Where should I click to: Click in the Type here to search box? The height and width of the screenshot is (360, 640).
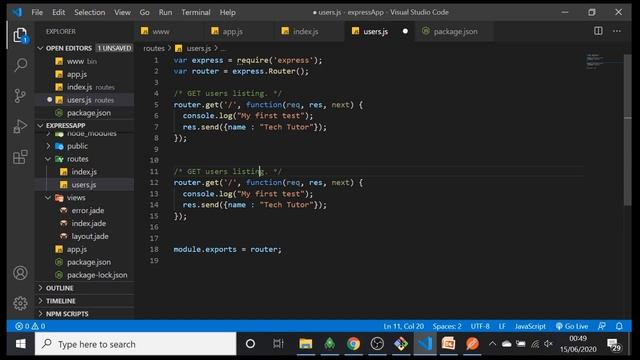[x=136, y=344]
